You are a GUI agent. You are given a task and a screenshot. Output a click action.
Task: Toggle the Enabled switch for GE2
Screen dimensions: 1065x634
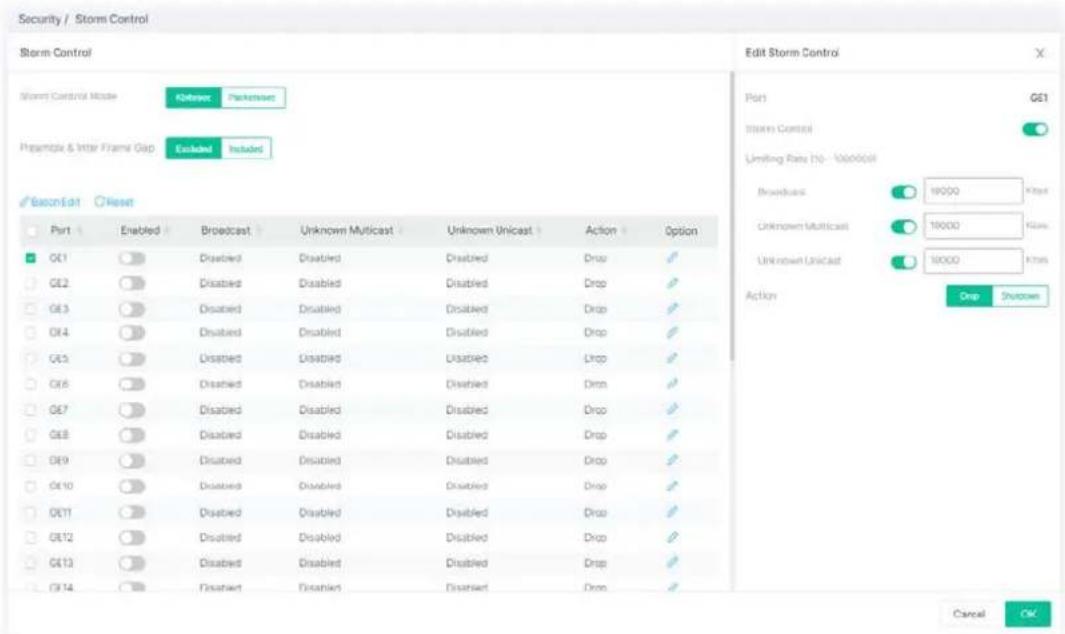pos(132,283)
